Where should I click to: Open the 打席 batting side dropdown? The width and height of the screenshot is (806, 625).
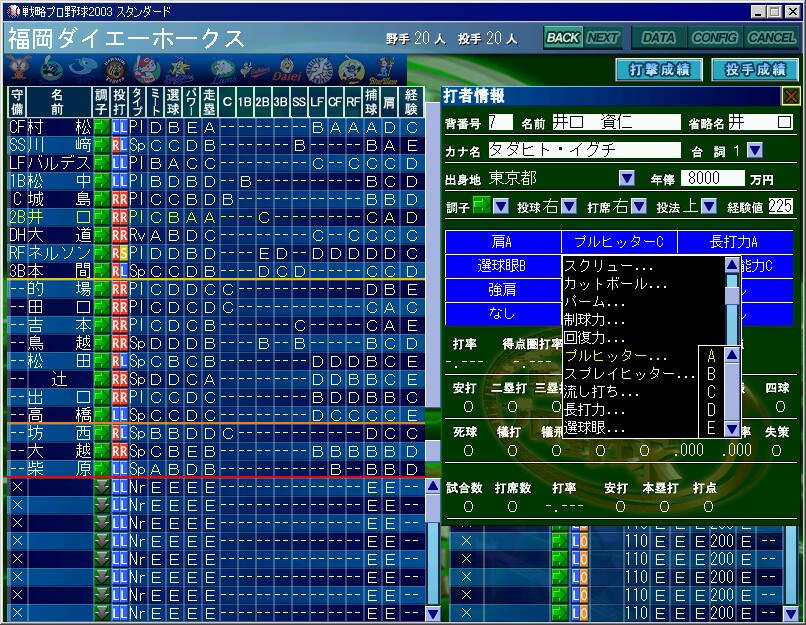(x=638, y=206)
